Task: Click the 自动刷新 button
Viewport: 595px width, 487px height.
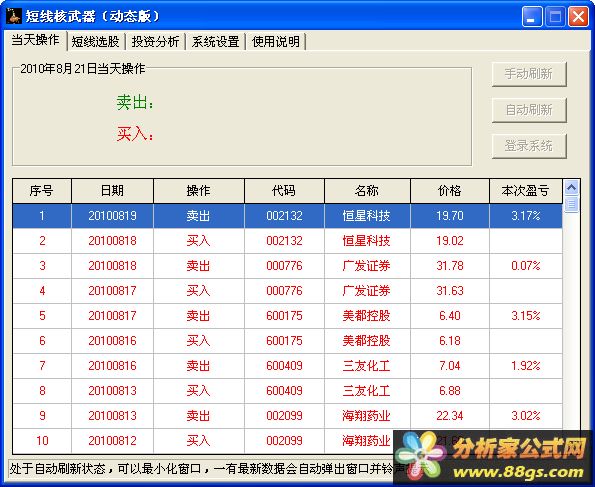Action: [x=529, y=110]
